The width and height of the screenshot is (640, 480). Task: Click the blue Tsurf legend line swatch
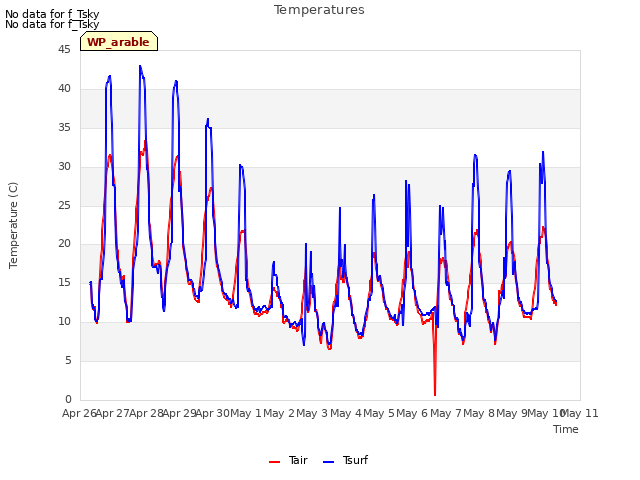pyautogui.click(x=329, y=462)
